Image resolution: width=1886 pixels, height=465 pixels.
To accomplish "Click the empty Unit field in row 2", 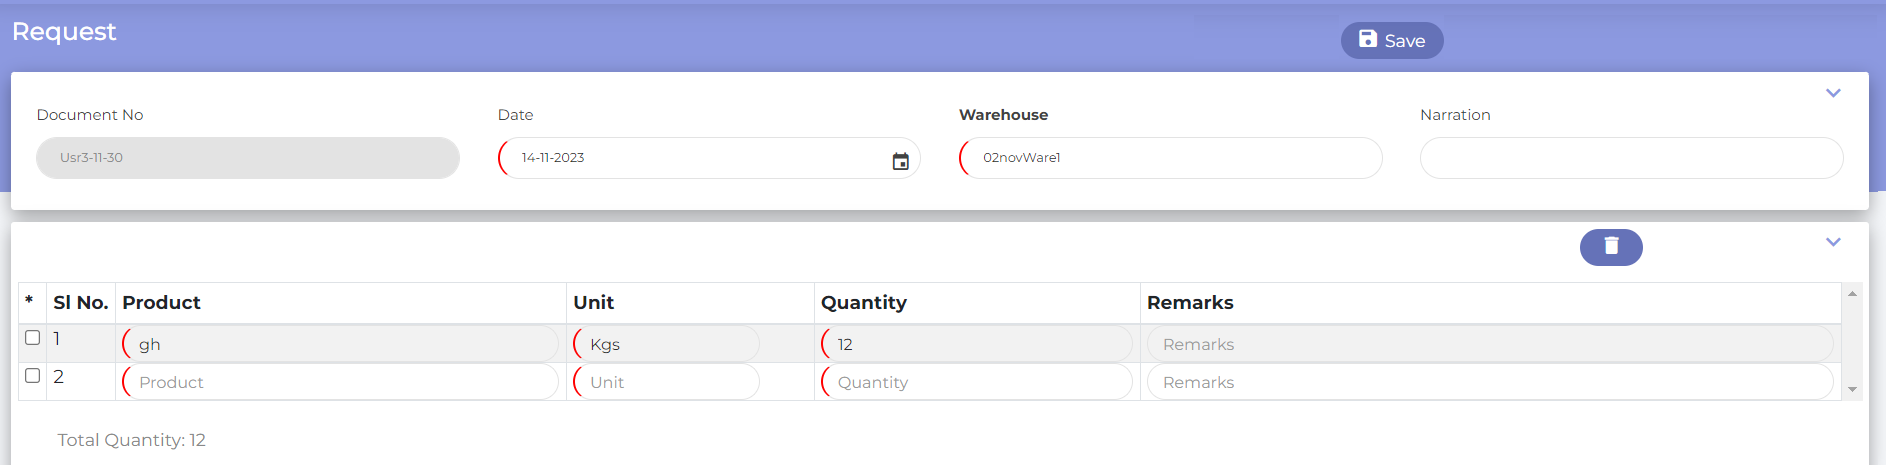I will [666, 382].
